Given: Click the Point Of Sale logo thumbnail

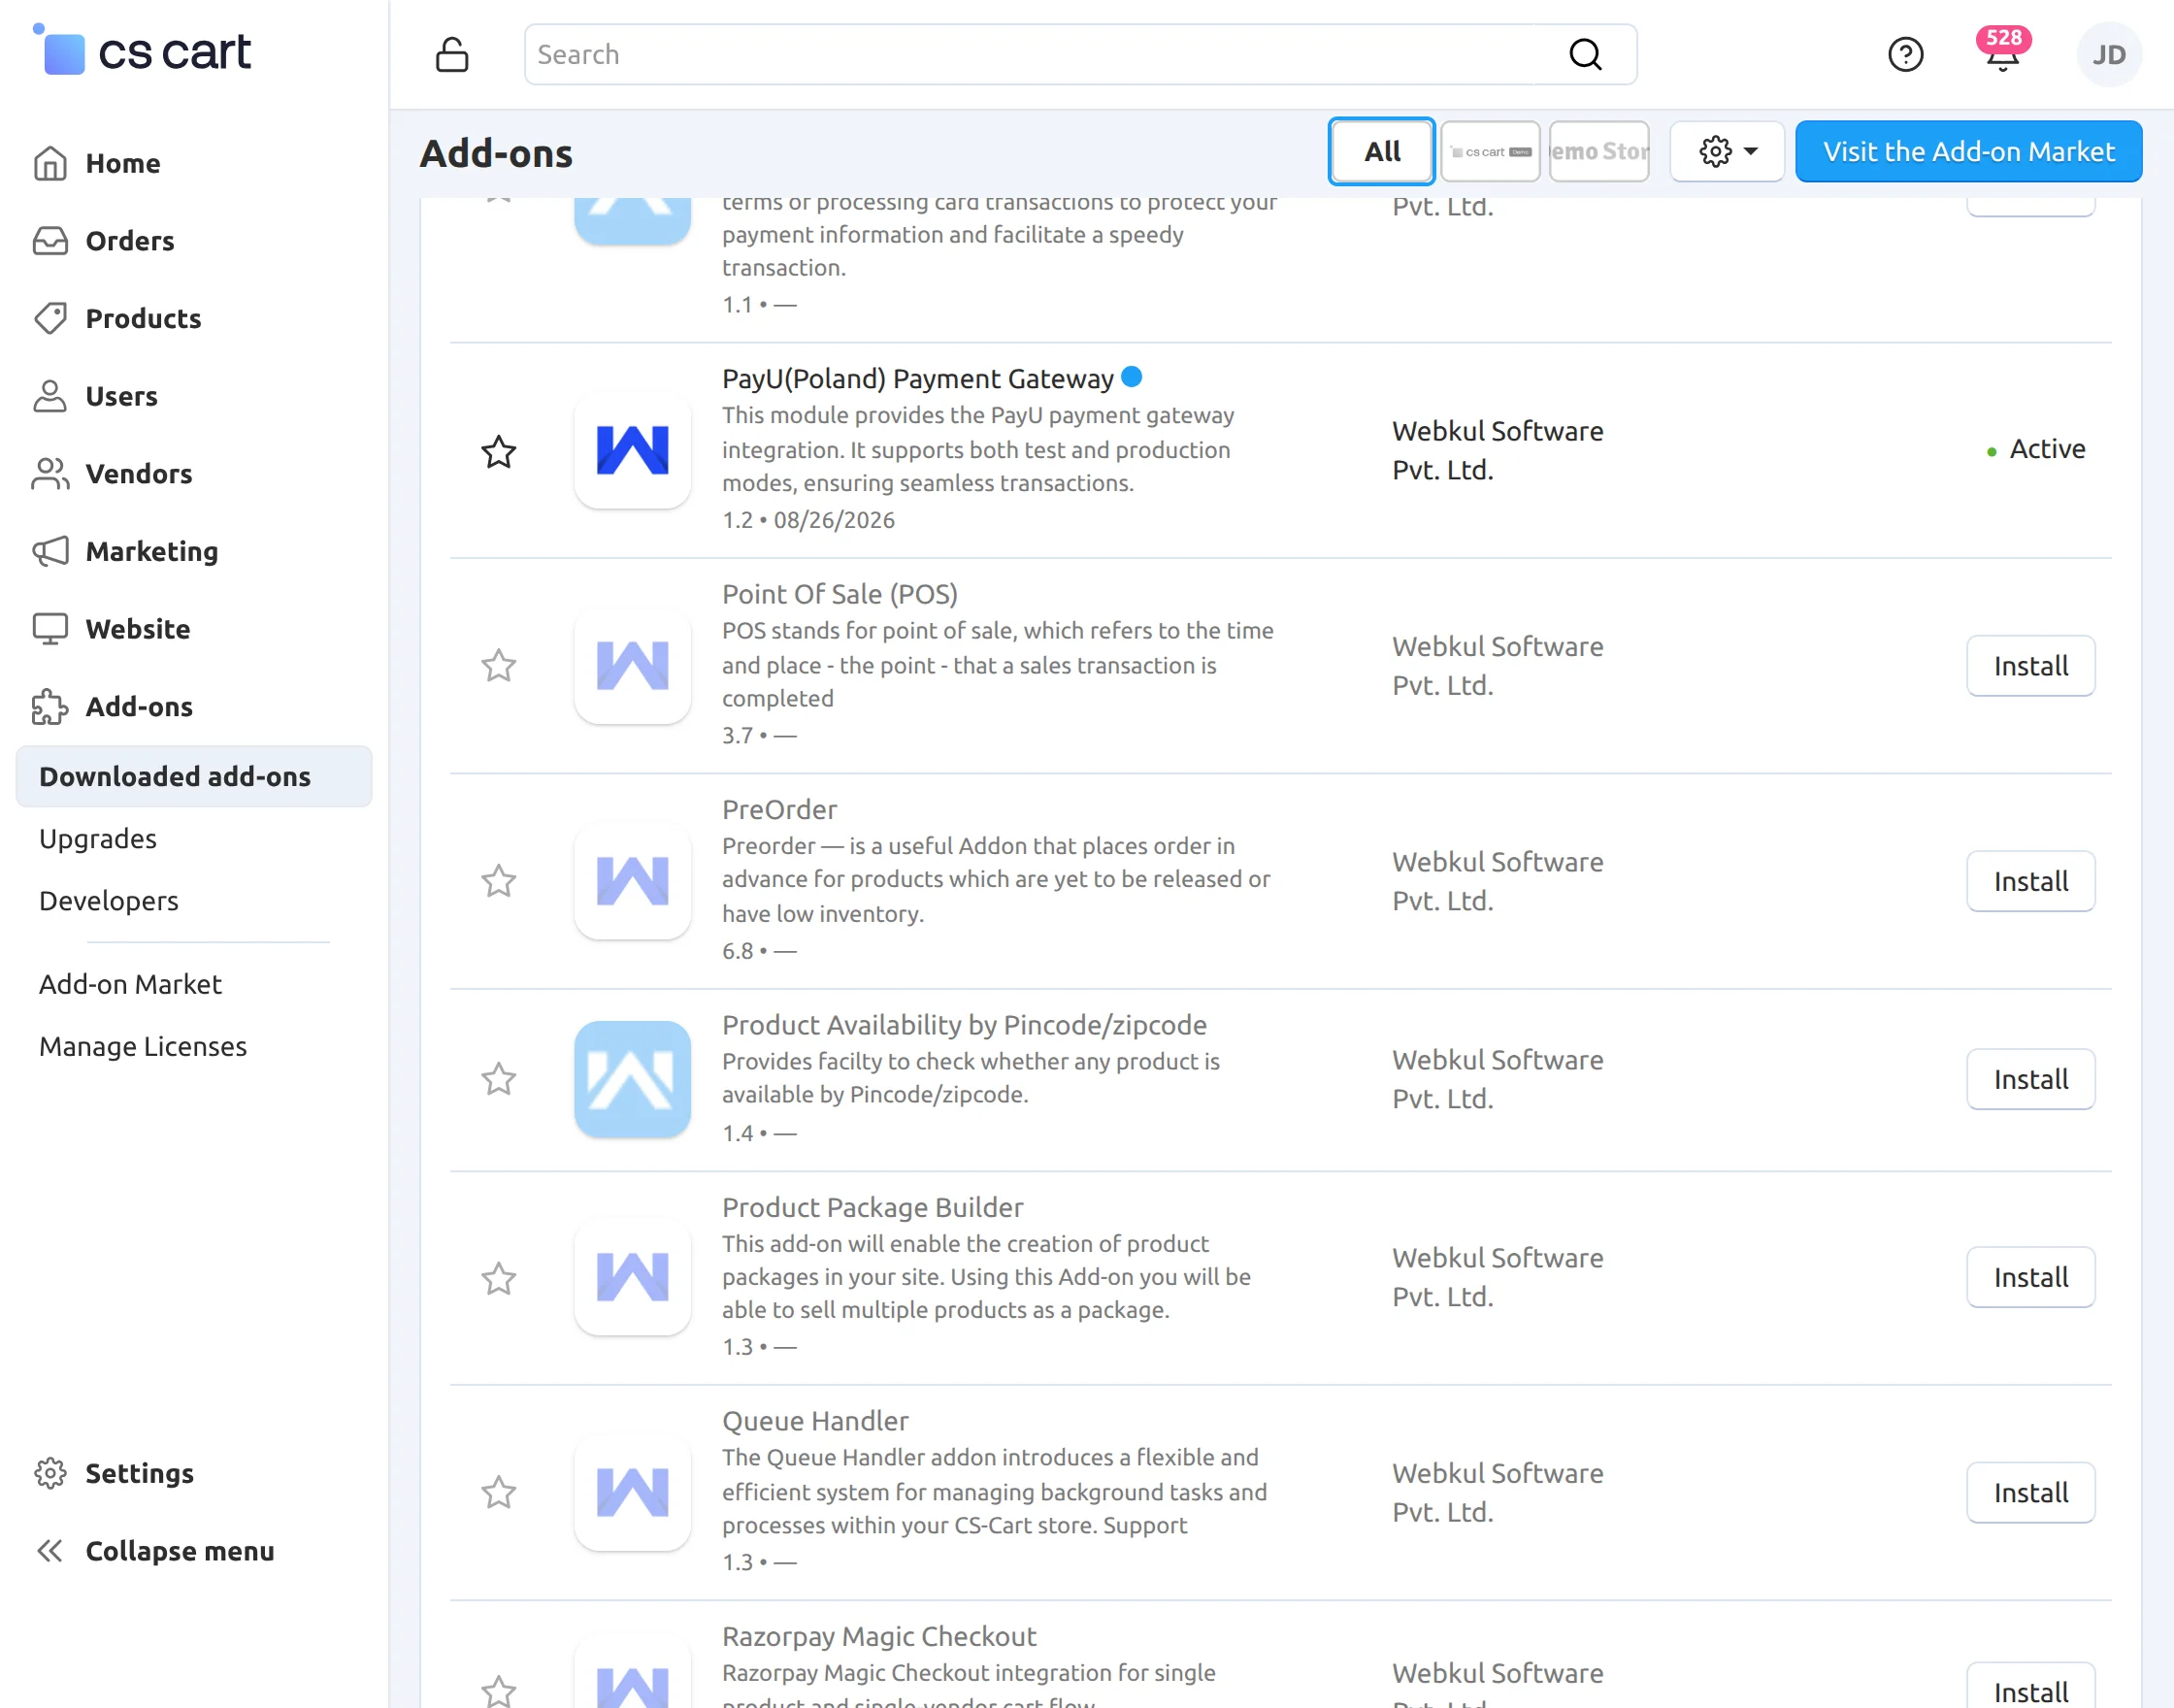Looking at the screenshot, I should (632, 665).
